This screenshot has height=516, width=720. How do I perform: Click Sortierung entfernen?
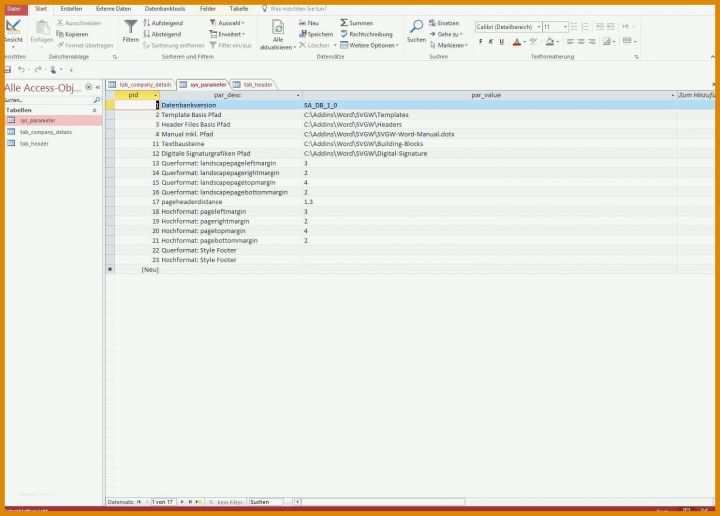tap(174, 45)
